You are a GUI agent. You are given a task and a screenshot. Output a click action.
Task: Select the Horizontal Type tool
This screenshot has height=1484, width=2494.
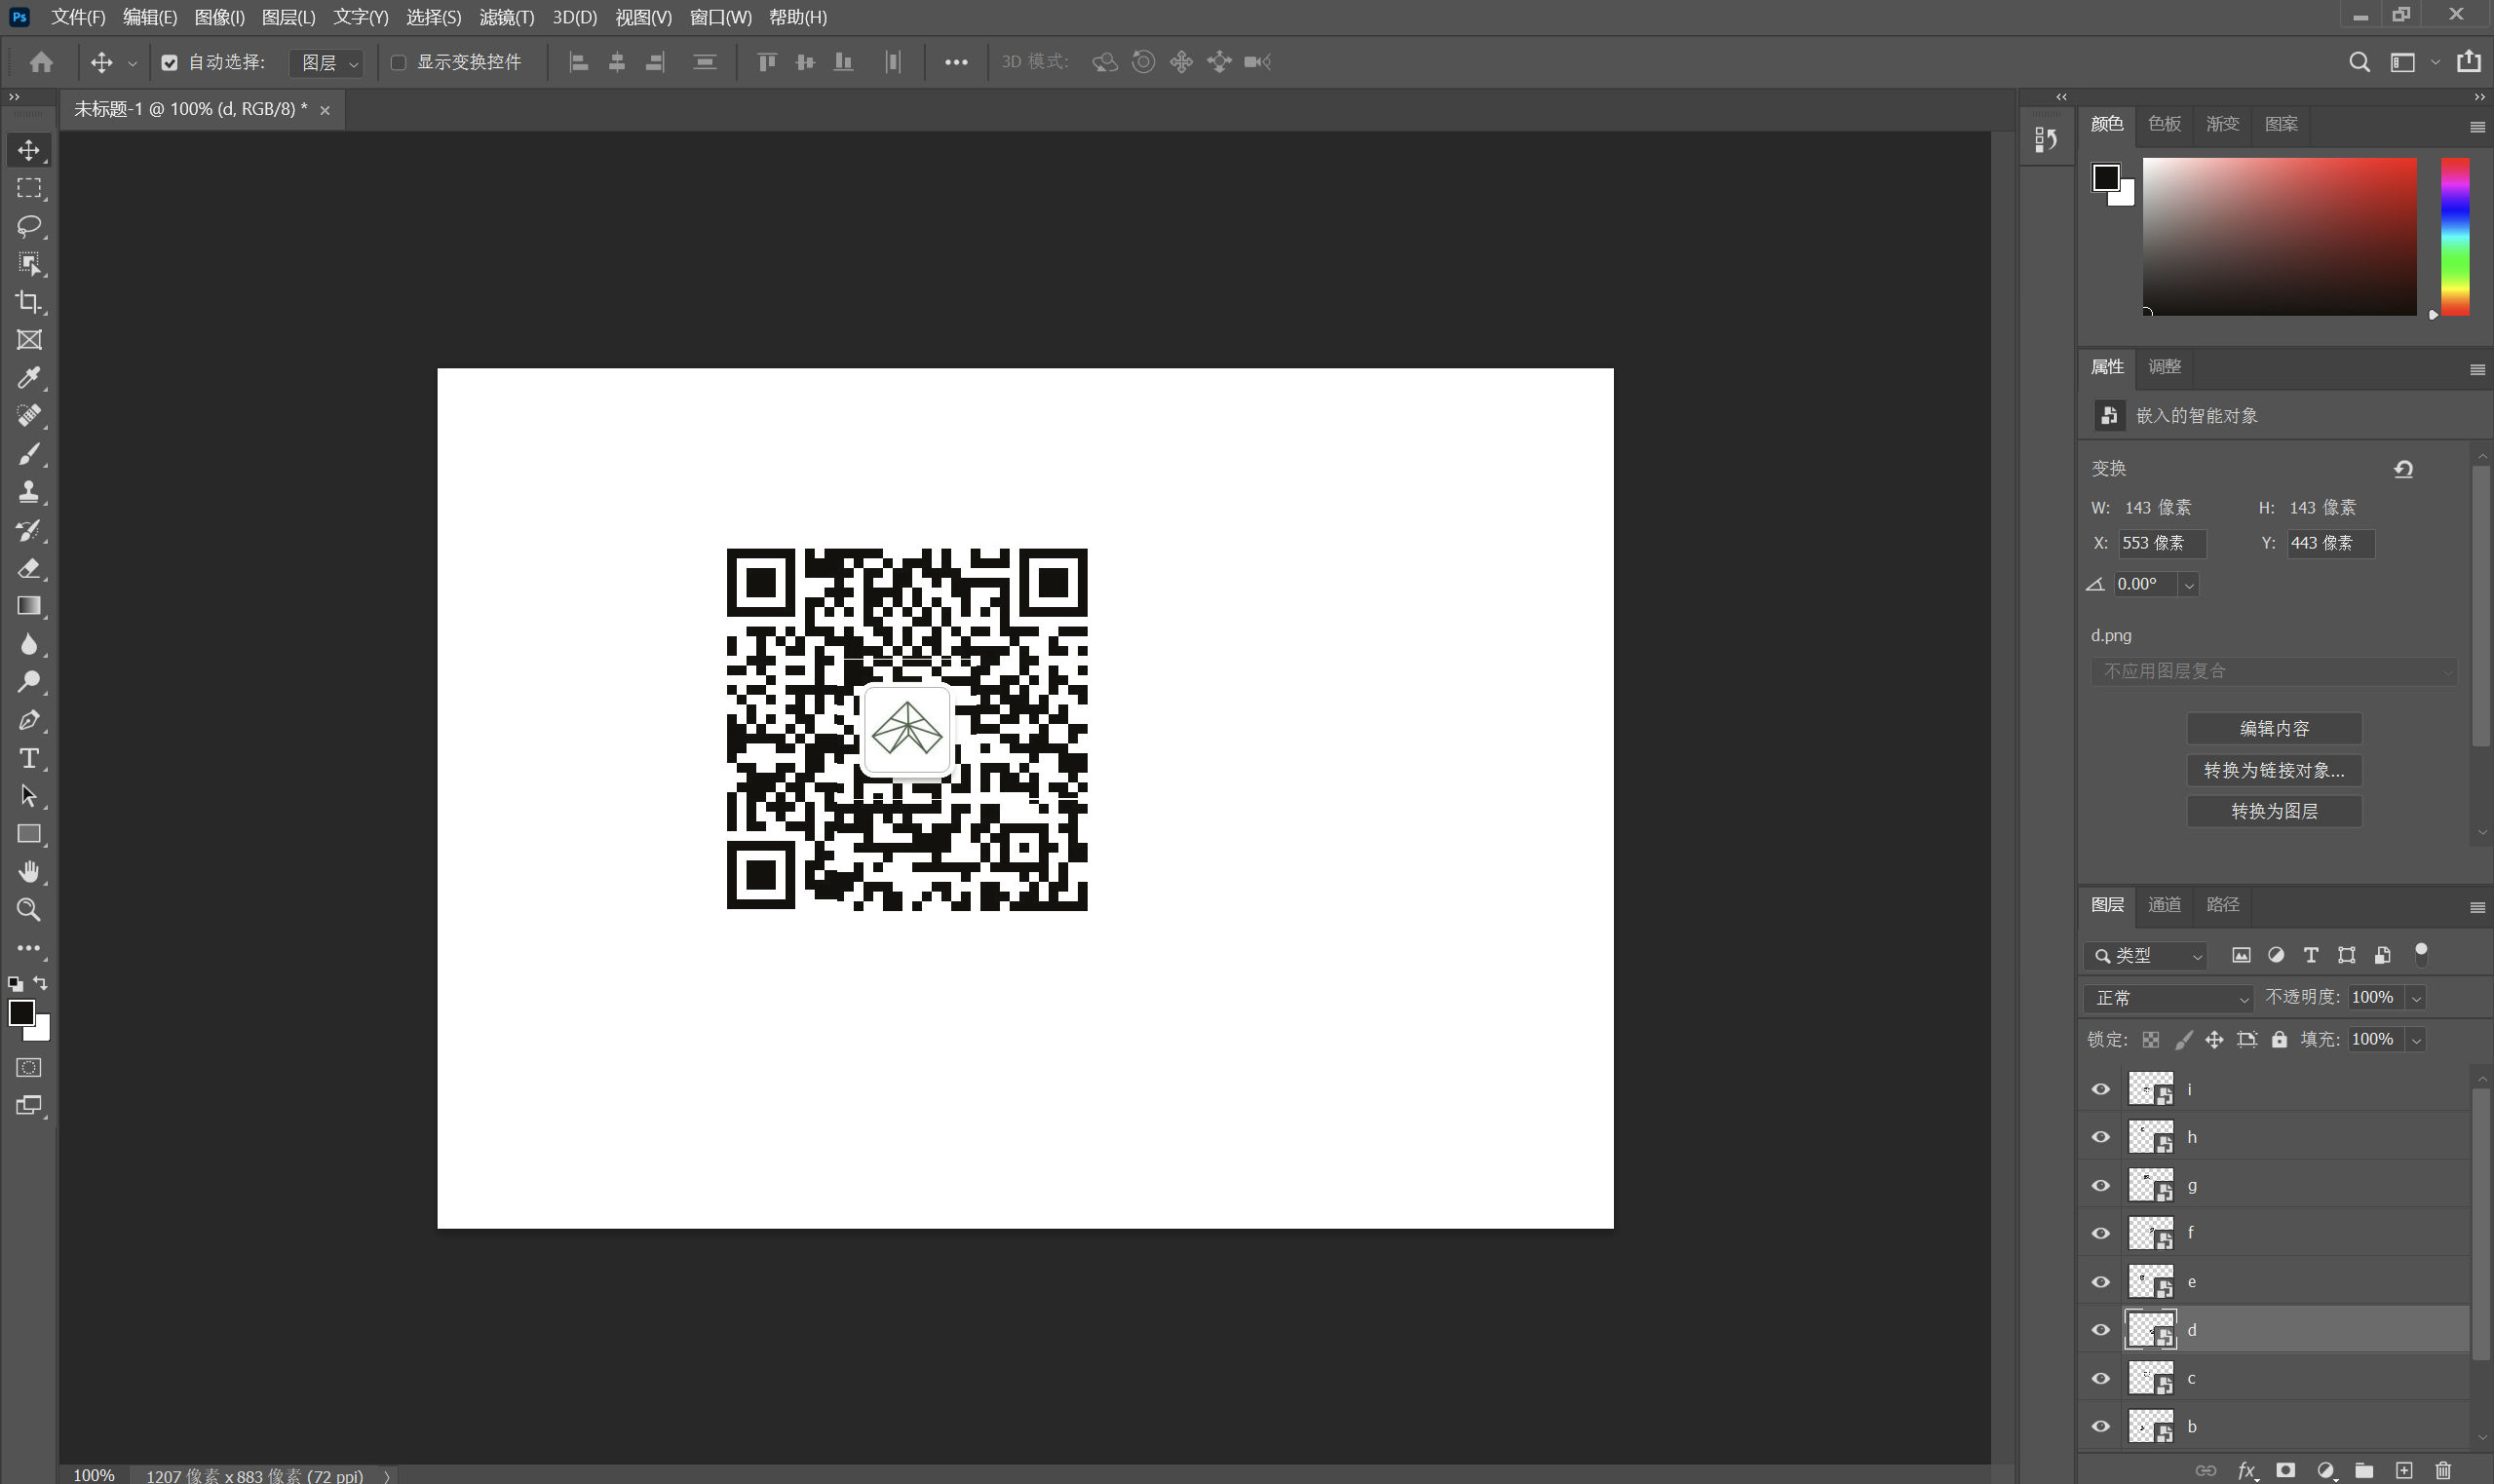coord(29,758)
